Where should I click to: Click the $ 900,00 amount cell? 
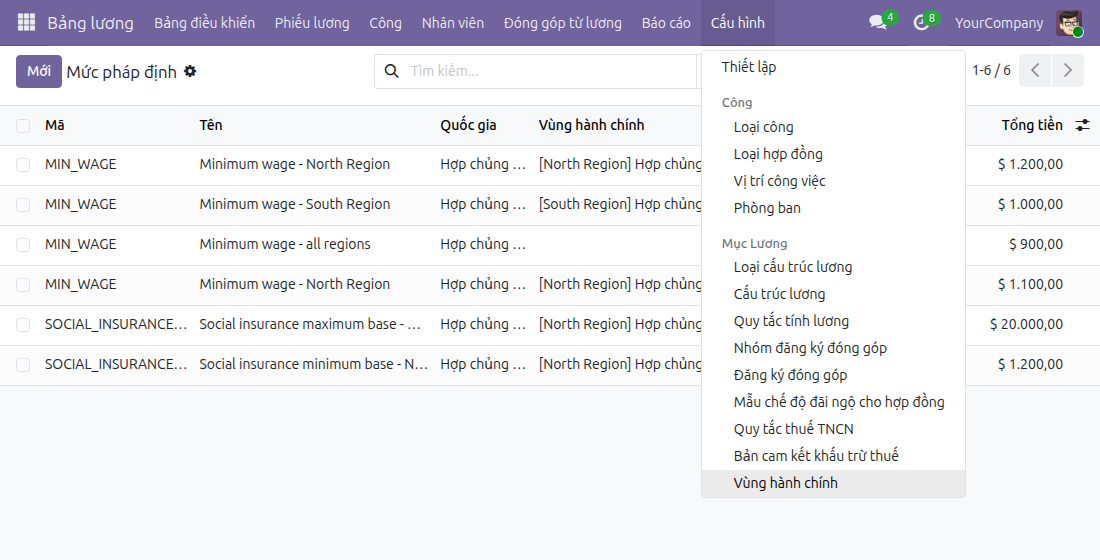[x=1035, y=244]
